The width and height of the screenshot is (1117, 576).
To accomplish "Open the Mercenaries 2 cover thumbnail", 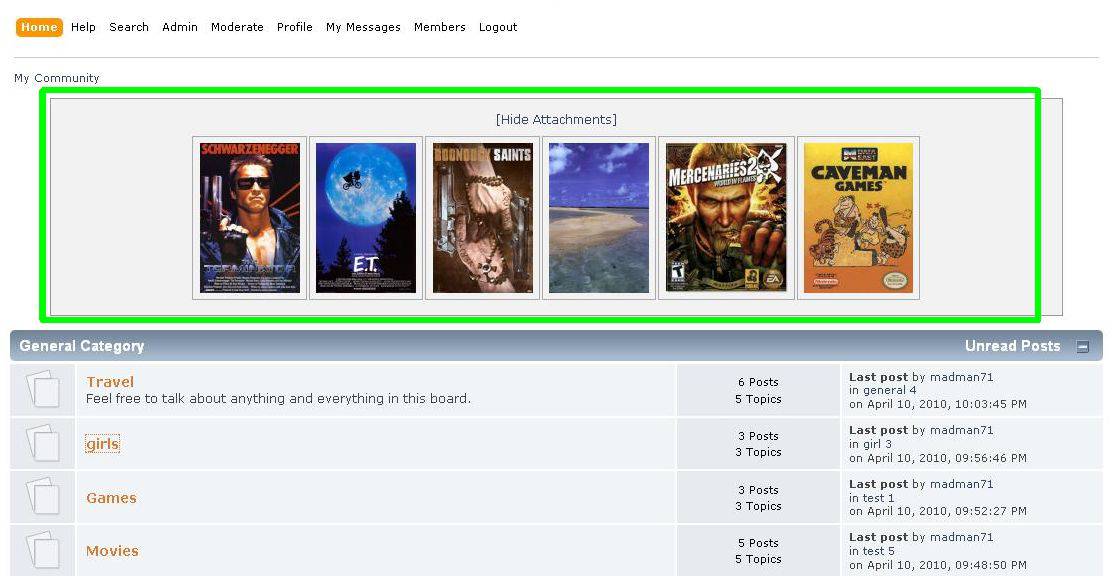I will pyautogui.click(x=726, y=218).
